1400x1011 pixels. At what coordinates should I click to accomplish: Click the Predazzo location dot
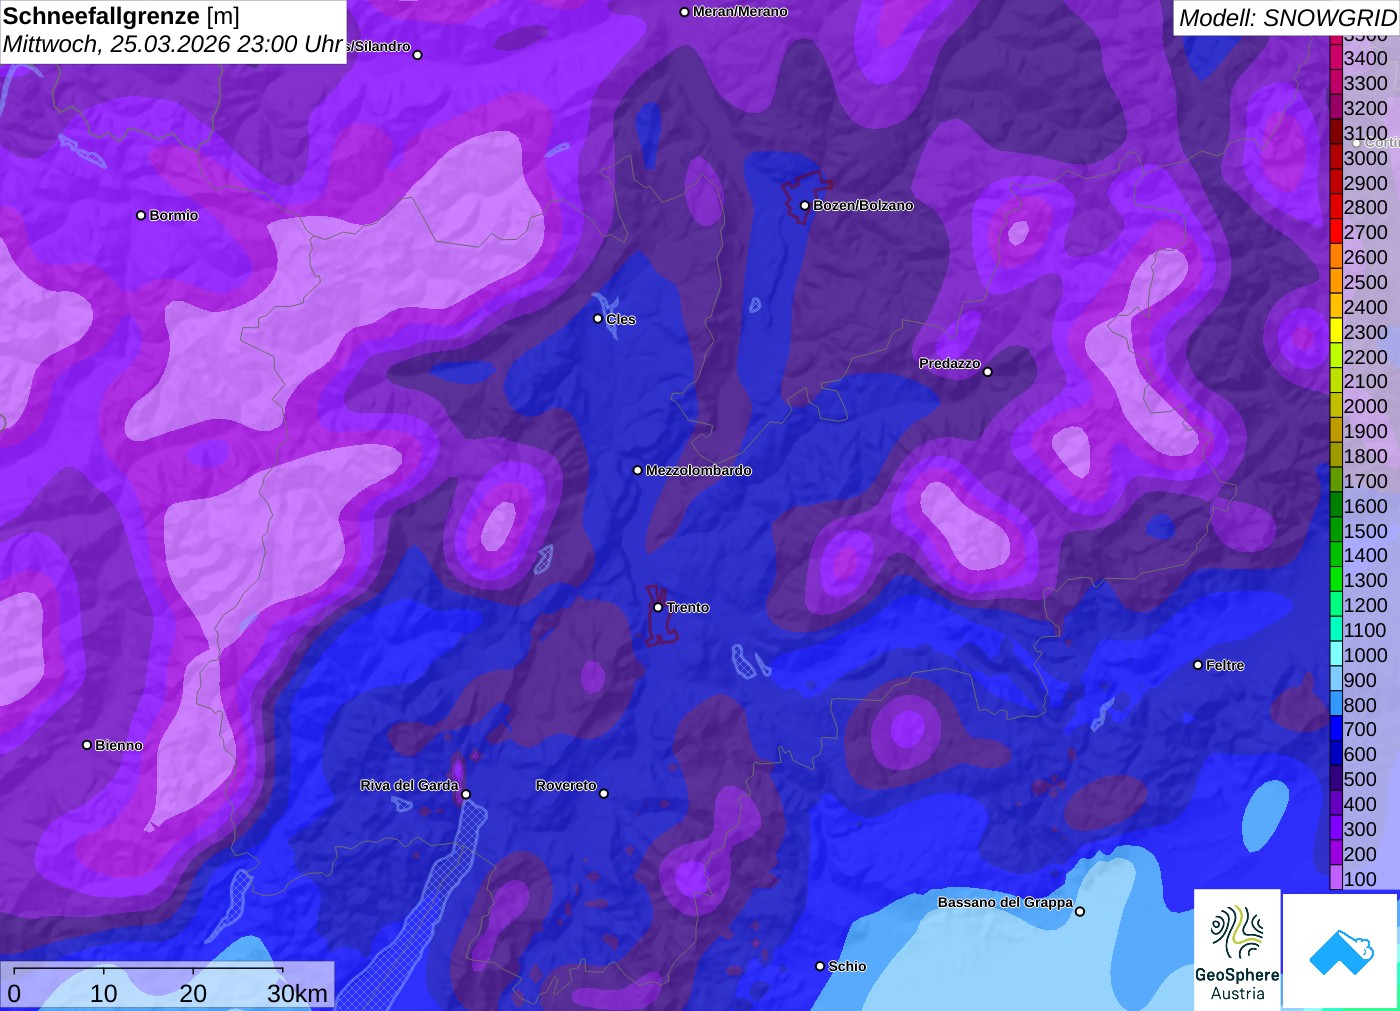pos(988,372)
